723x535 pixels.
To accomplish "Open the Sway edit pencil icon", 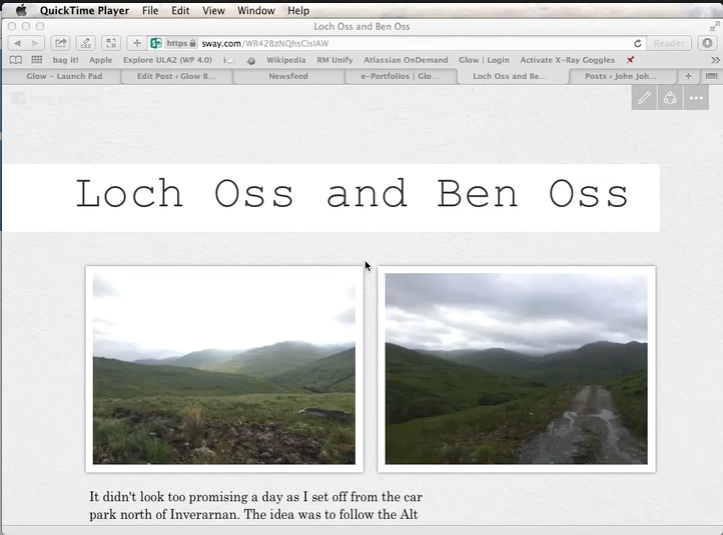I will pyautogui.click(x=644, y=98).
